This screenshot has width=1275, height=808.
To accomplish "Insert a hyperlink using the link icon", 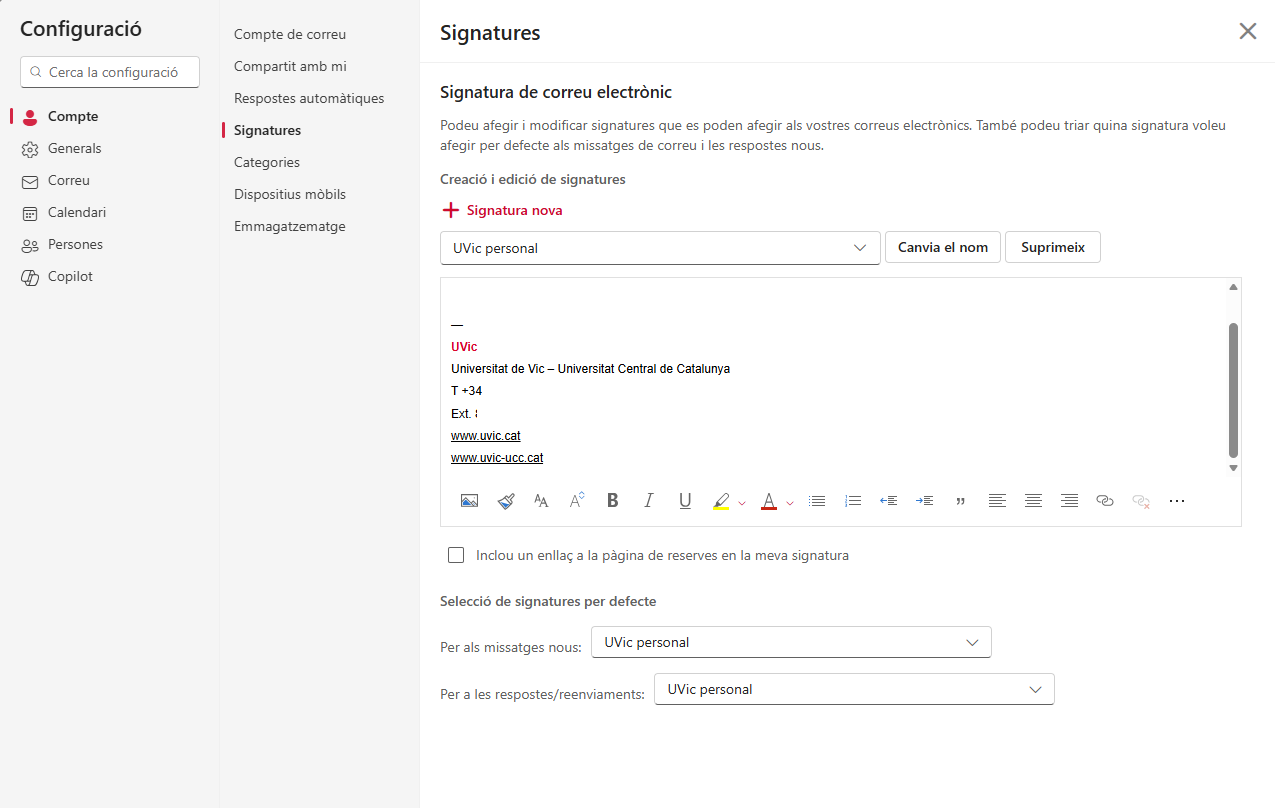I will pos(1105,501).
